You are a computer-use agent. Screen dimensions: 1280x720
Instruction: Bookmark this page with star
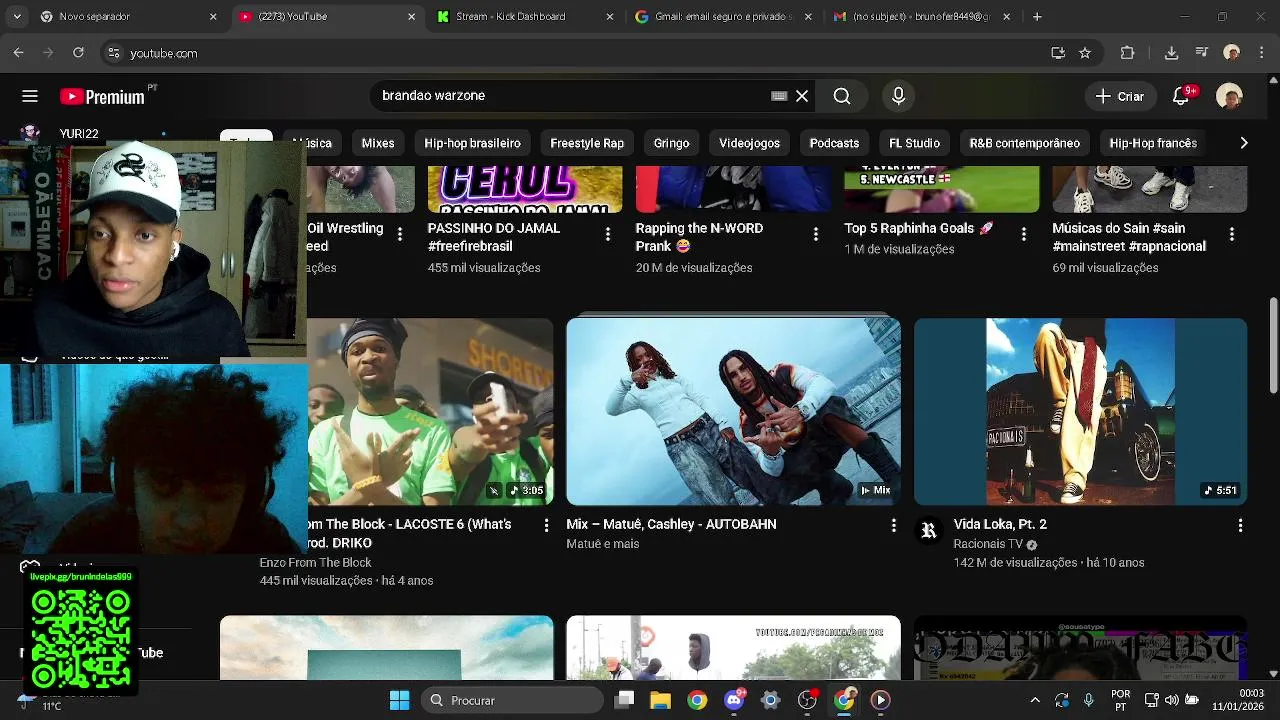coord(1085,53)
